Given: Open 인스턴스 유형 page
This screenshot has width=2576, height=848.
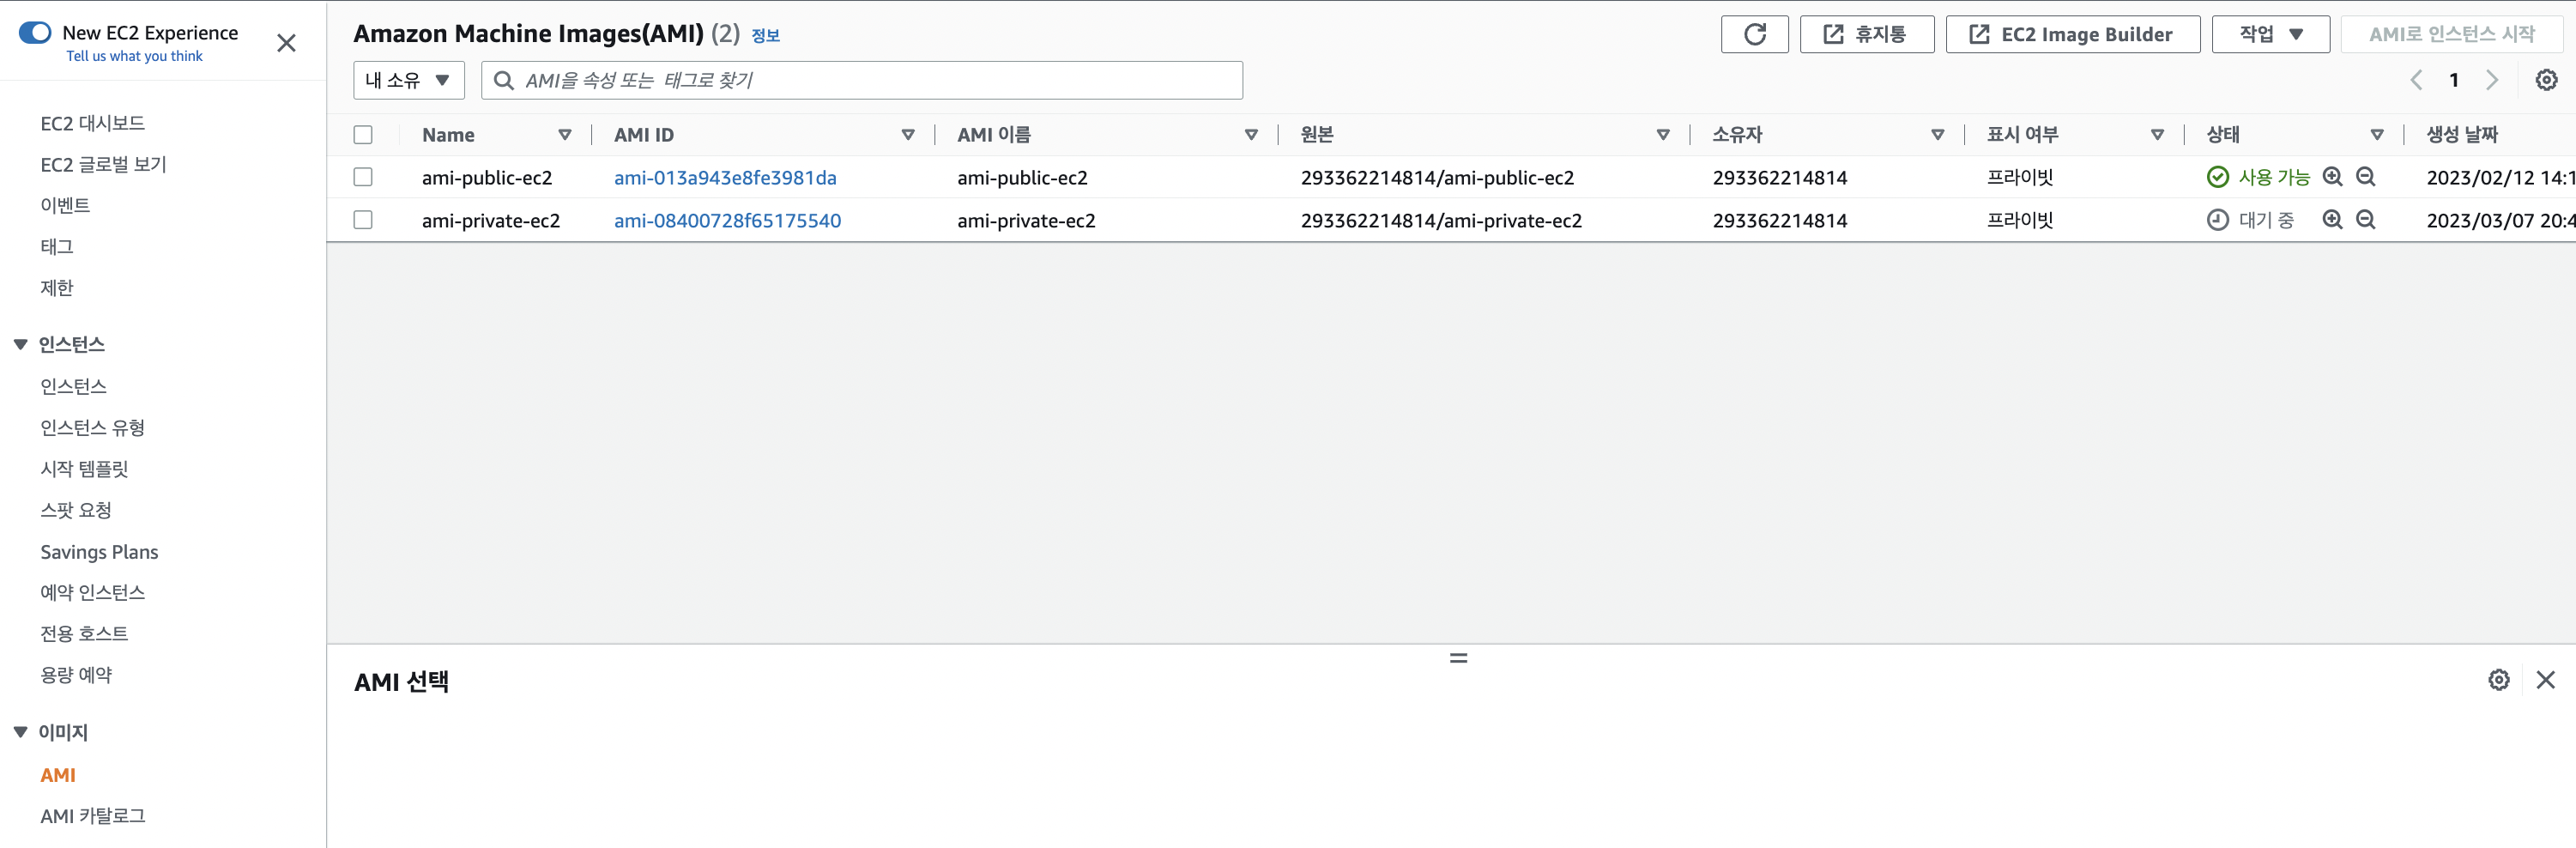Looking at the screenshot, I should tap(92, 428).
